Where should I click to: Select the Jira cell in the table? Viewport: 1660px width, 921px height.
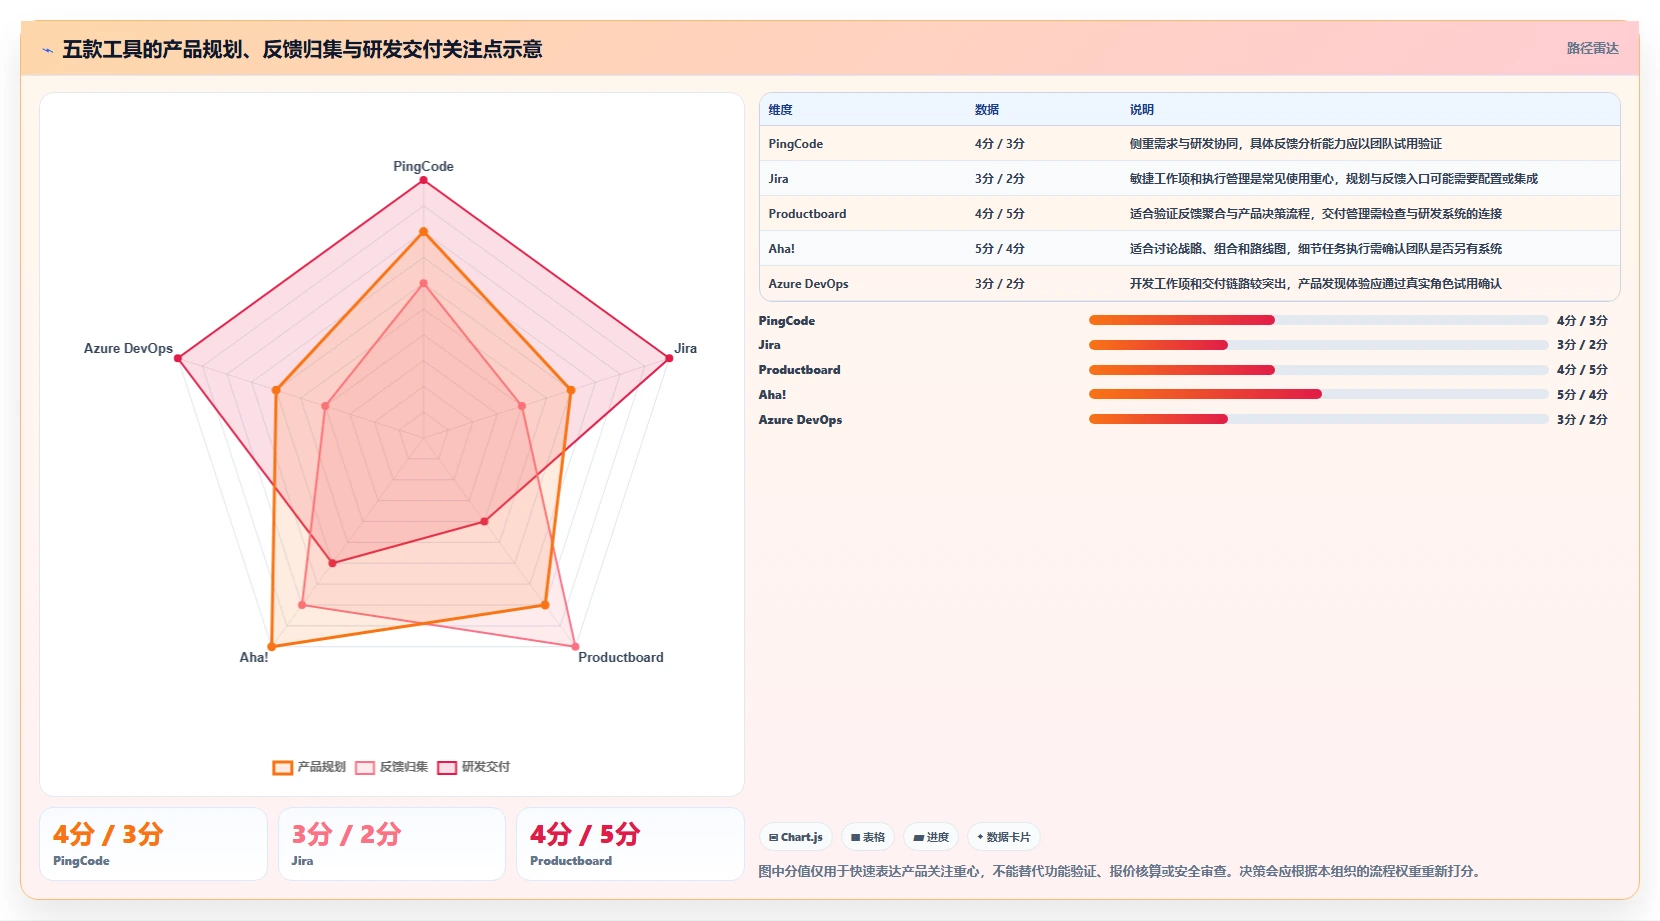[778, 179]
